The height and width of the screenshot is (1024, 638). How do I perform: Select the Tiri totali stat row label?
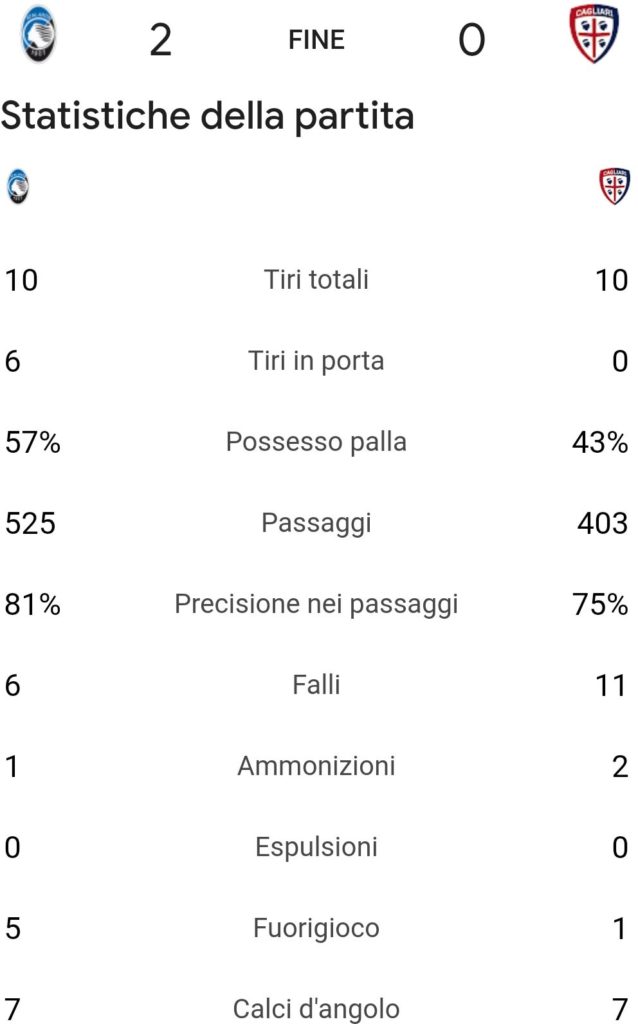316,280
